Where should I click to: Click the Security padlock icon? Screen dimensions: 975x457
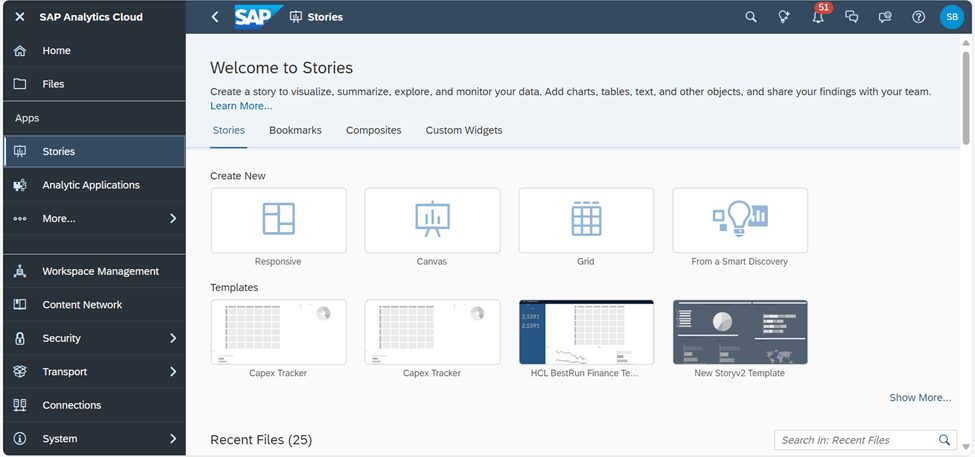(20, 338)
